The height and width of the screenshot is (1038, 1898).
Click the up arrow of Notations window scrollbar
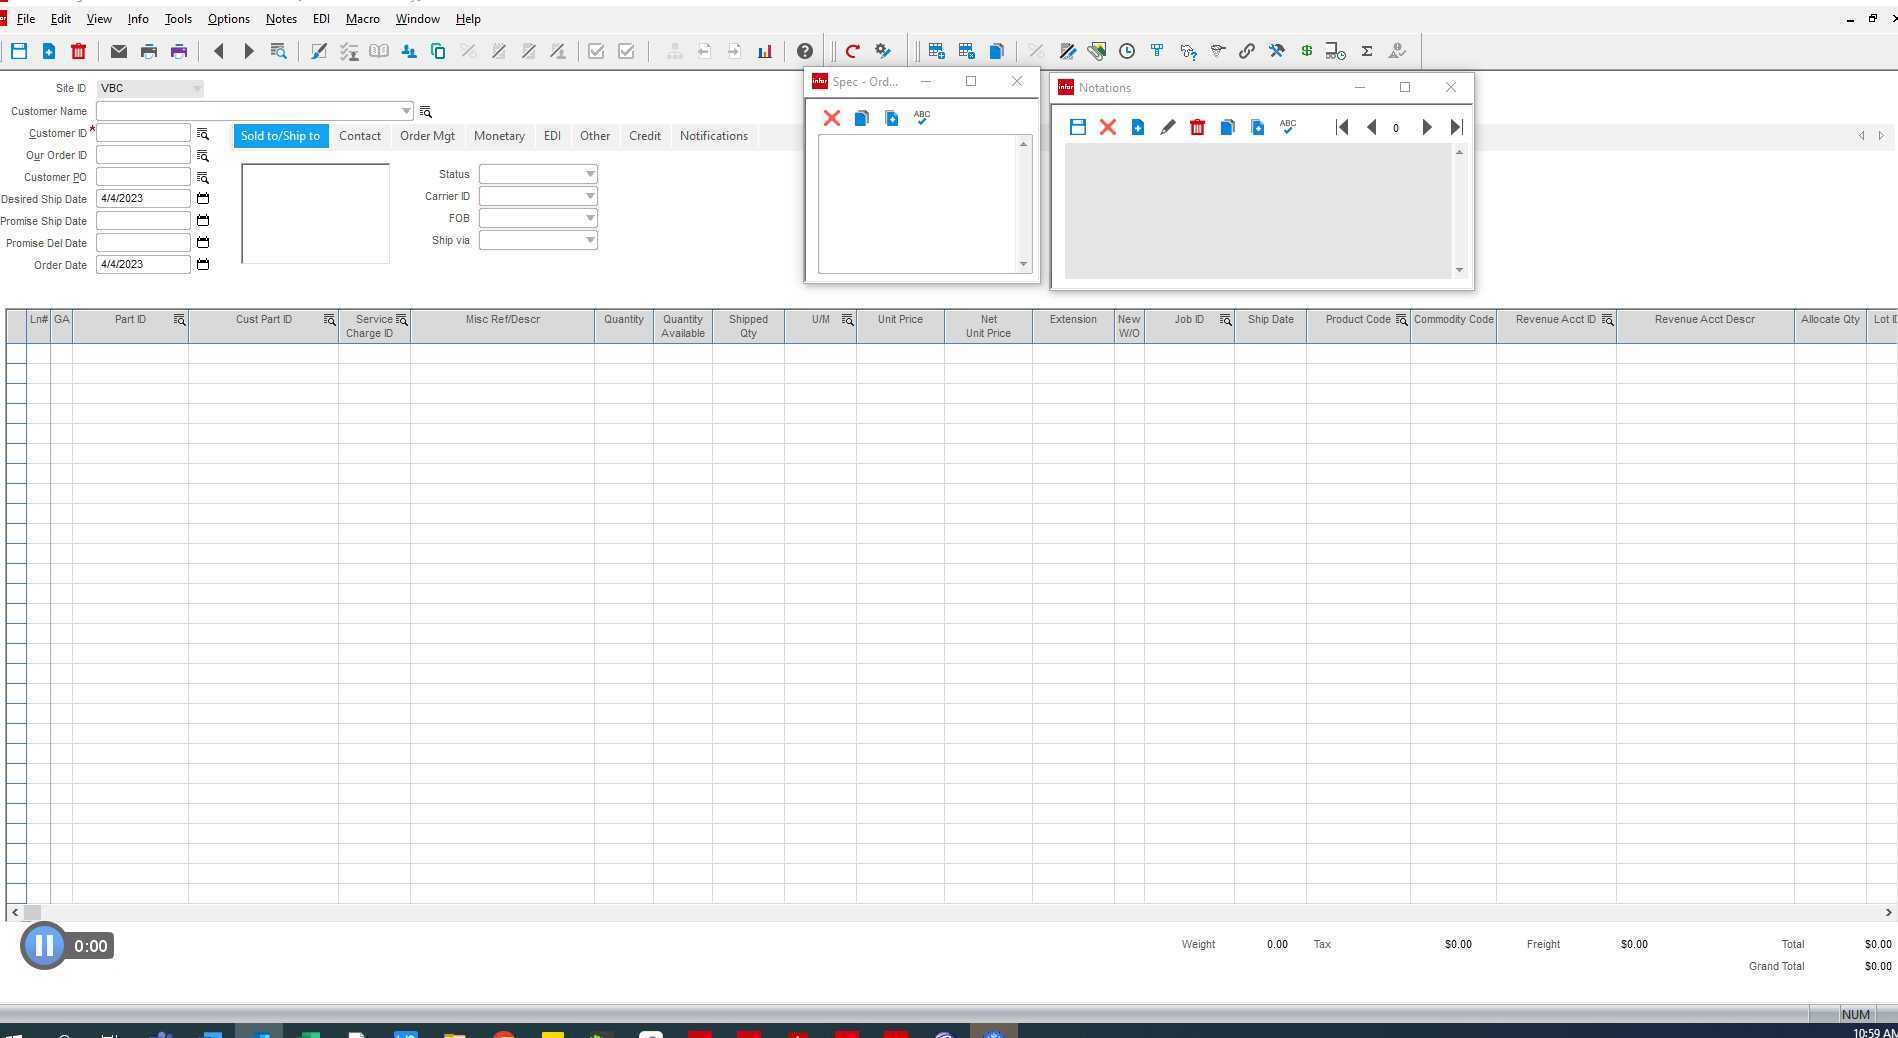(x=1459, y=152)
